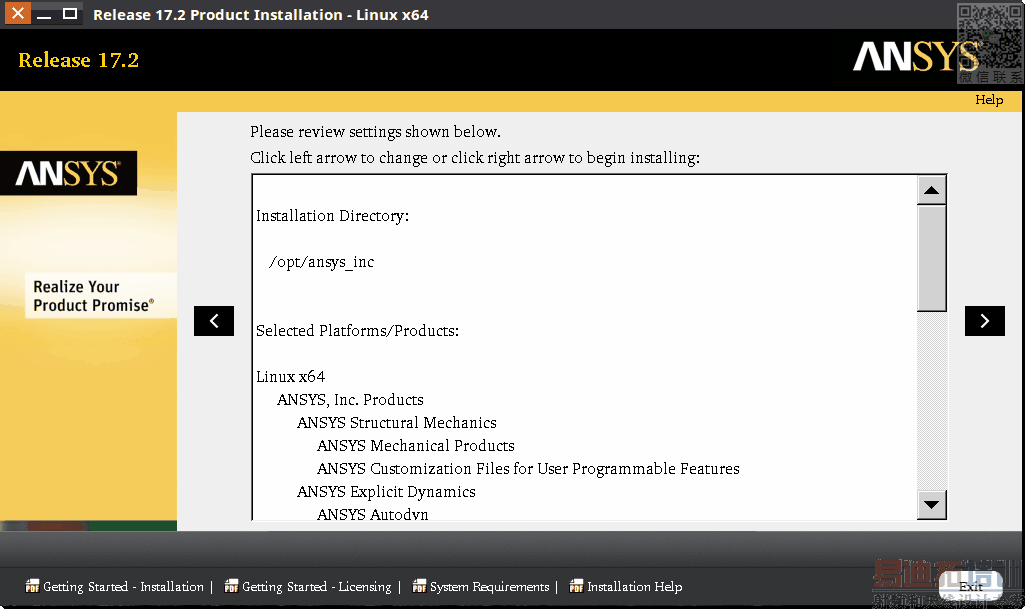The height and width of the screenshot is (611, 1027).
Task: Click the scrollbar thumb of the review pane
Action: tap(931, 258)
